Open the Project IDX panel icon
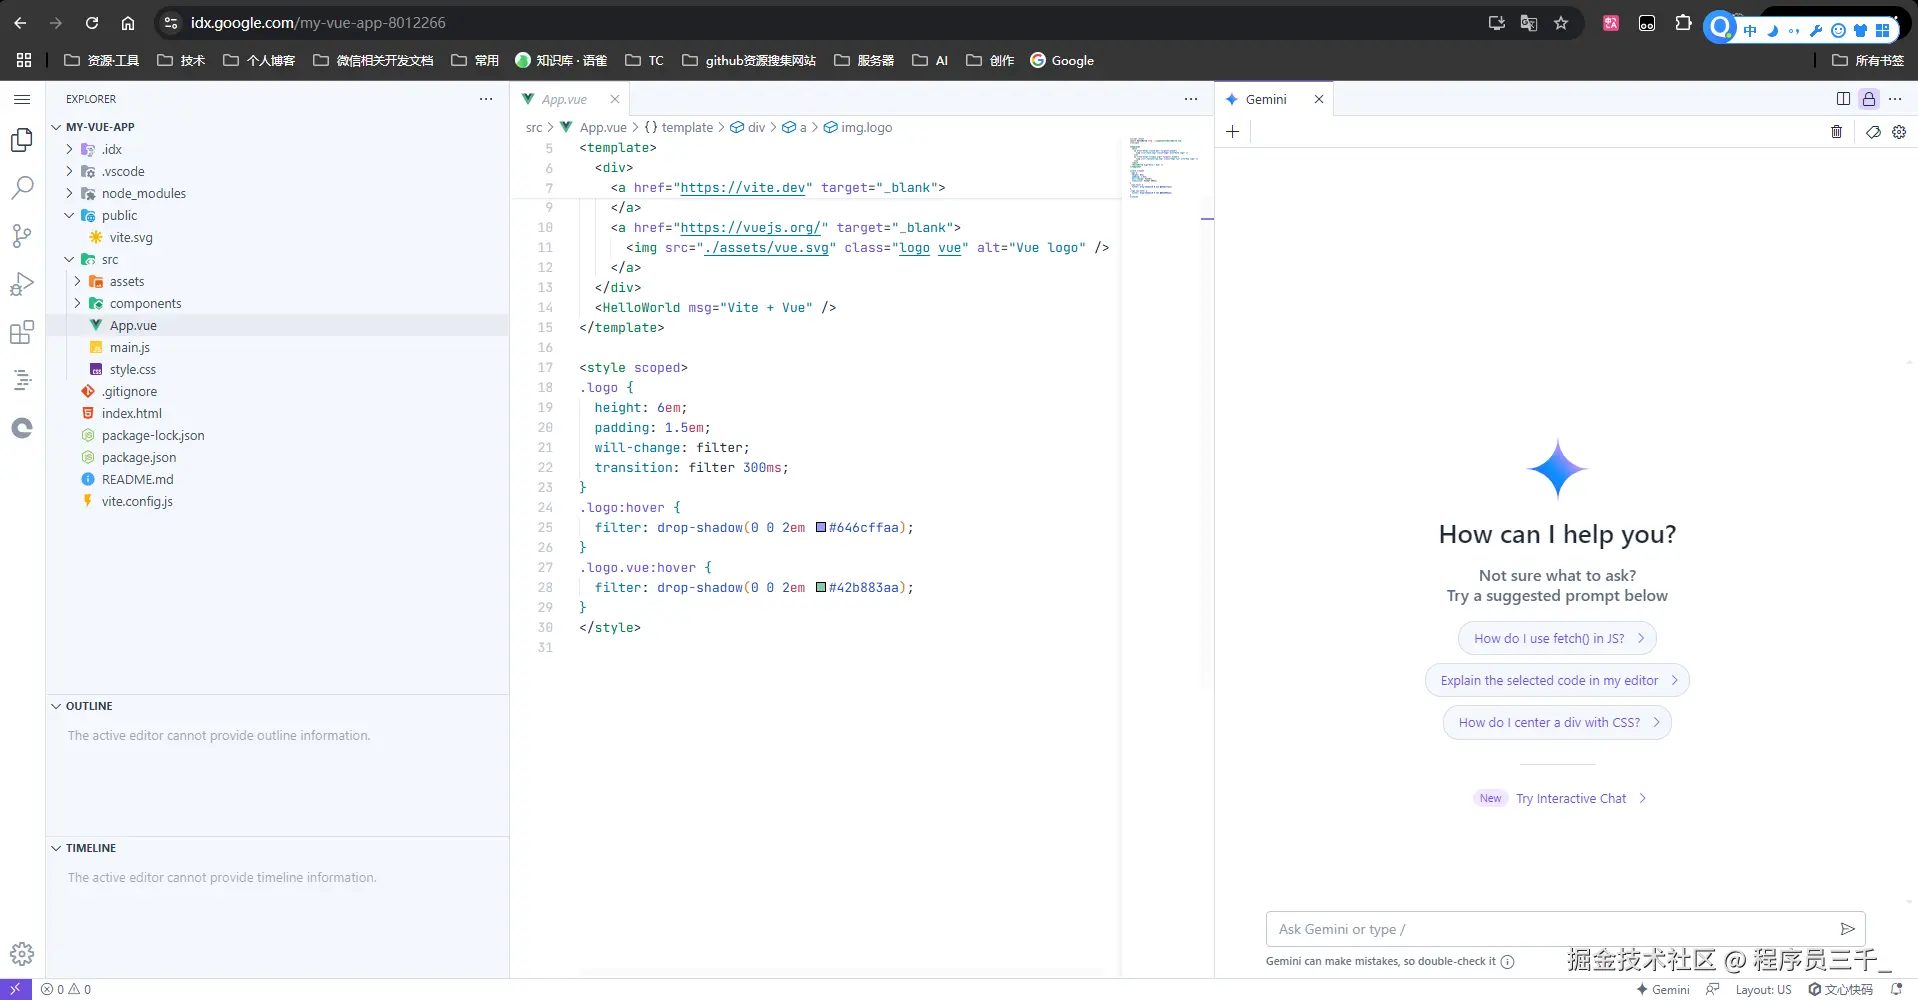Screen dimensions: 1918x1000 pos(22,380)
